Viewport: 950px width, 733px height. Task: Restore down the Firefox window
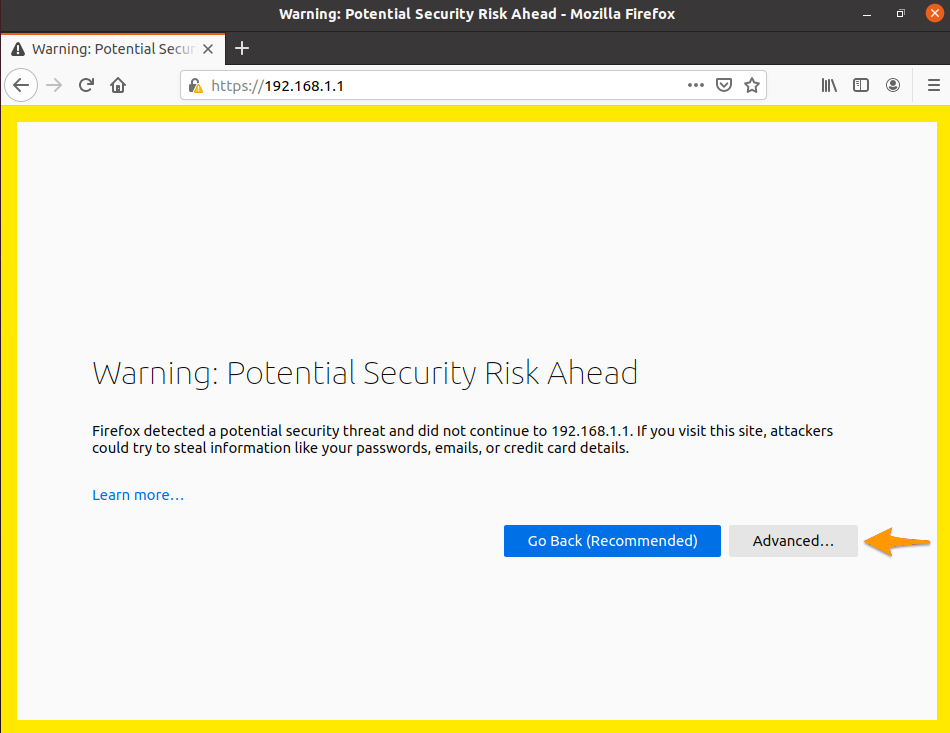point(900,14)
